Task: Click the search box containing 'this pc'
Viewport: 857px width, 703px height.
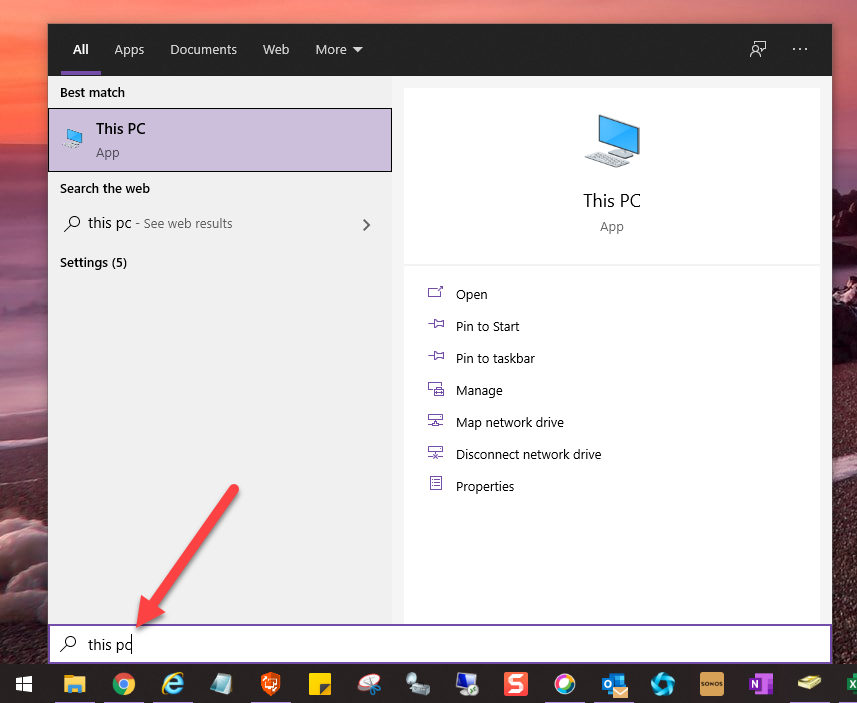Action: point(440,644)
